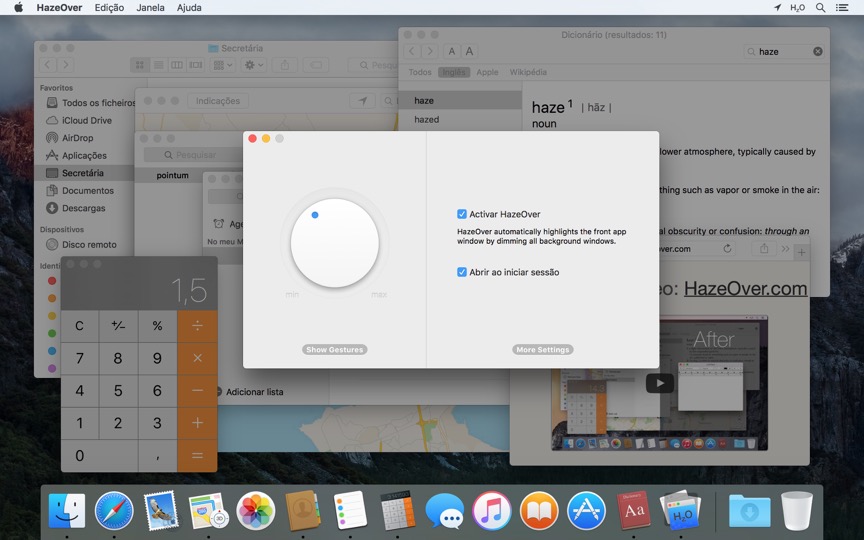
Task: Select Disco remoto in Finder sidebar
Action: click(89, 244)
